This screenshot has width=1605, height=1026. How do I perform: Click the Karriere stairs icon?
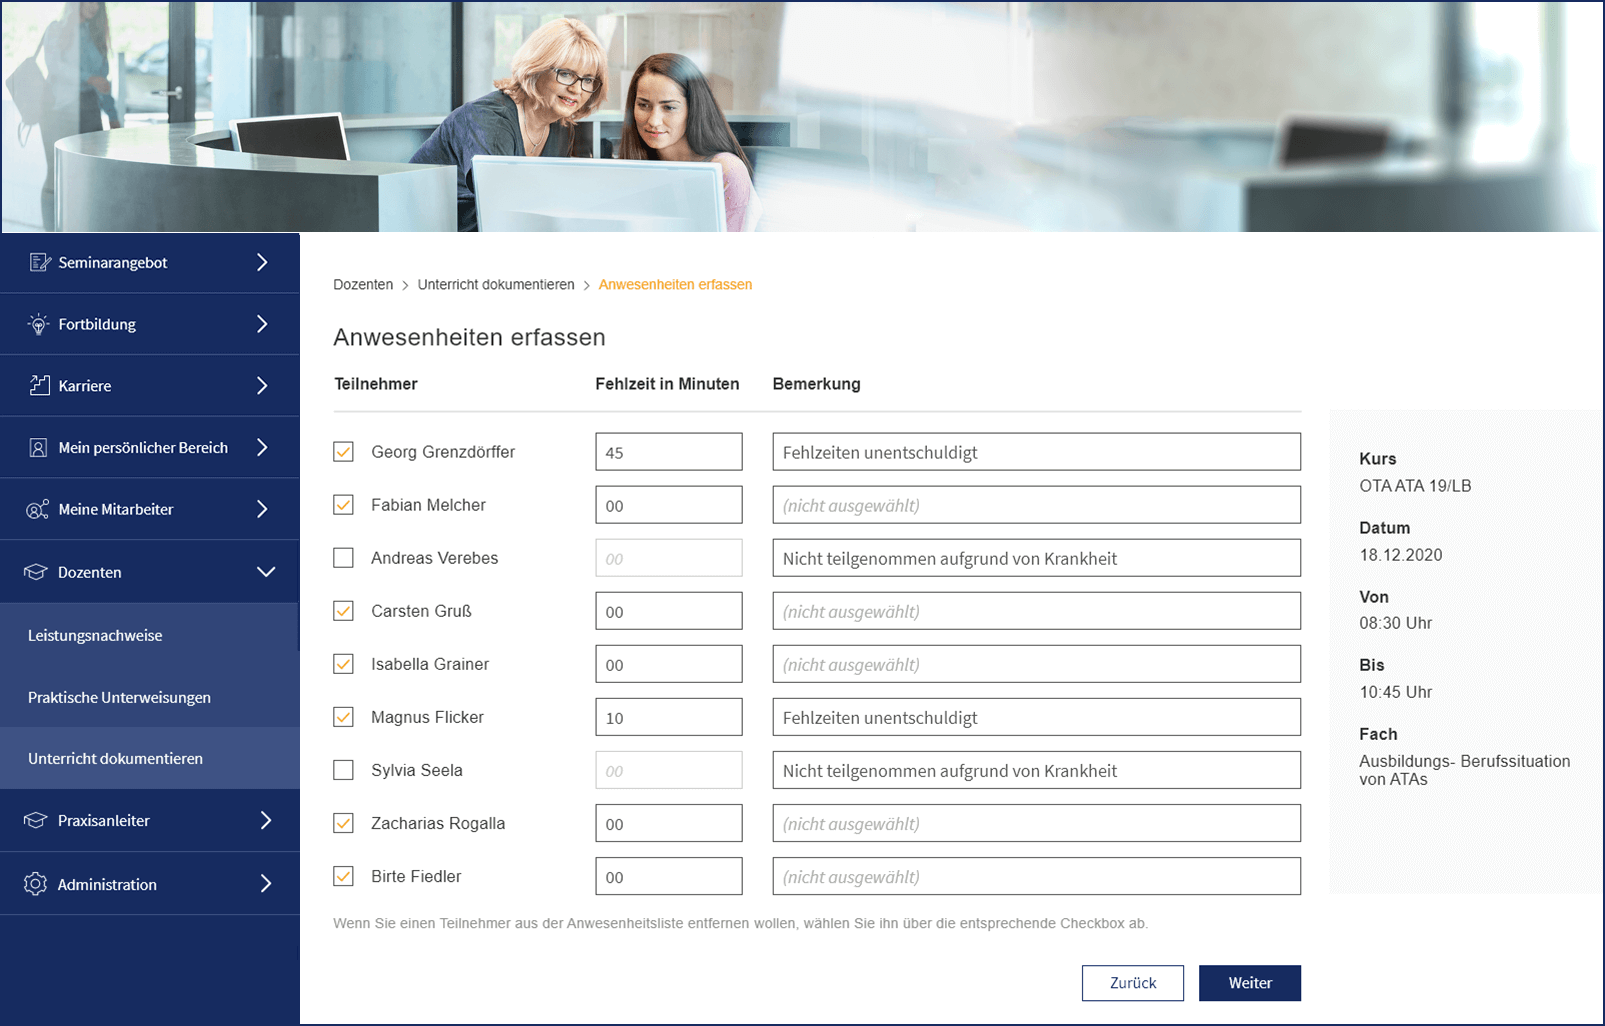(39, 385)
